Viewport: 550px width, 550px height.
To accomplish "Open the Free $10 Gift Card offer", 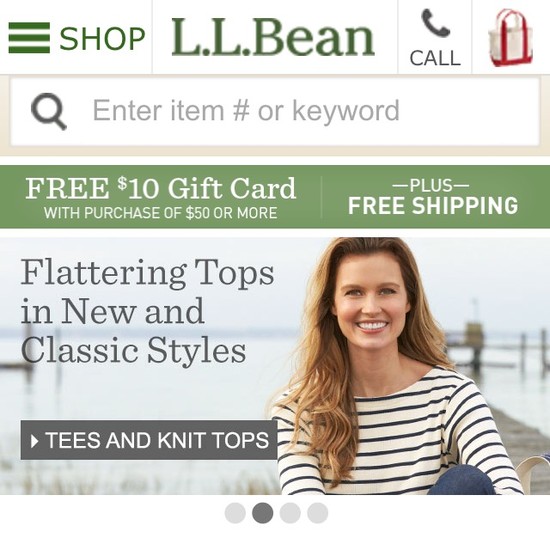I will coord(161,188).
